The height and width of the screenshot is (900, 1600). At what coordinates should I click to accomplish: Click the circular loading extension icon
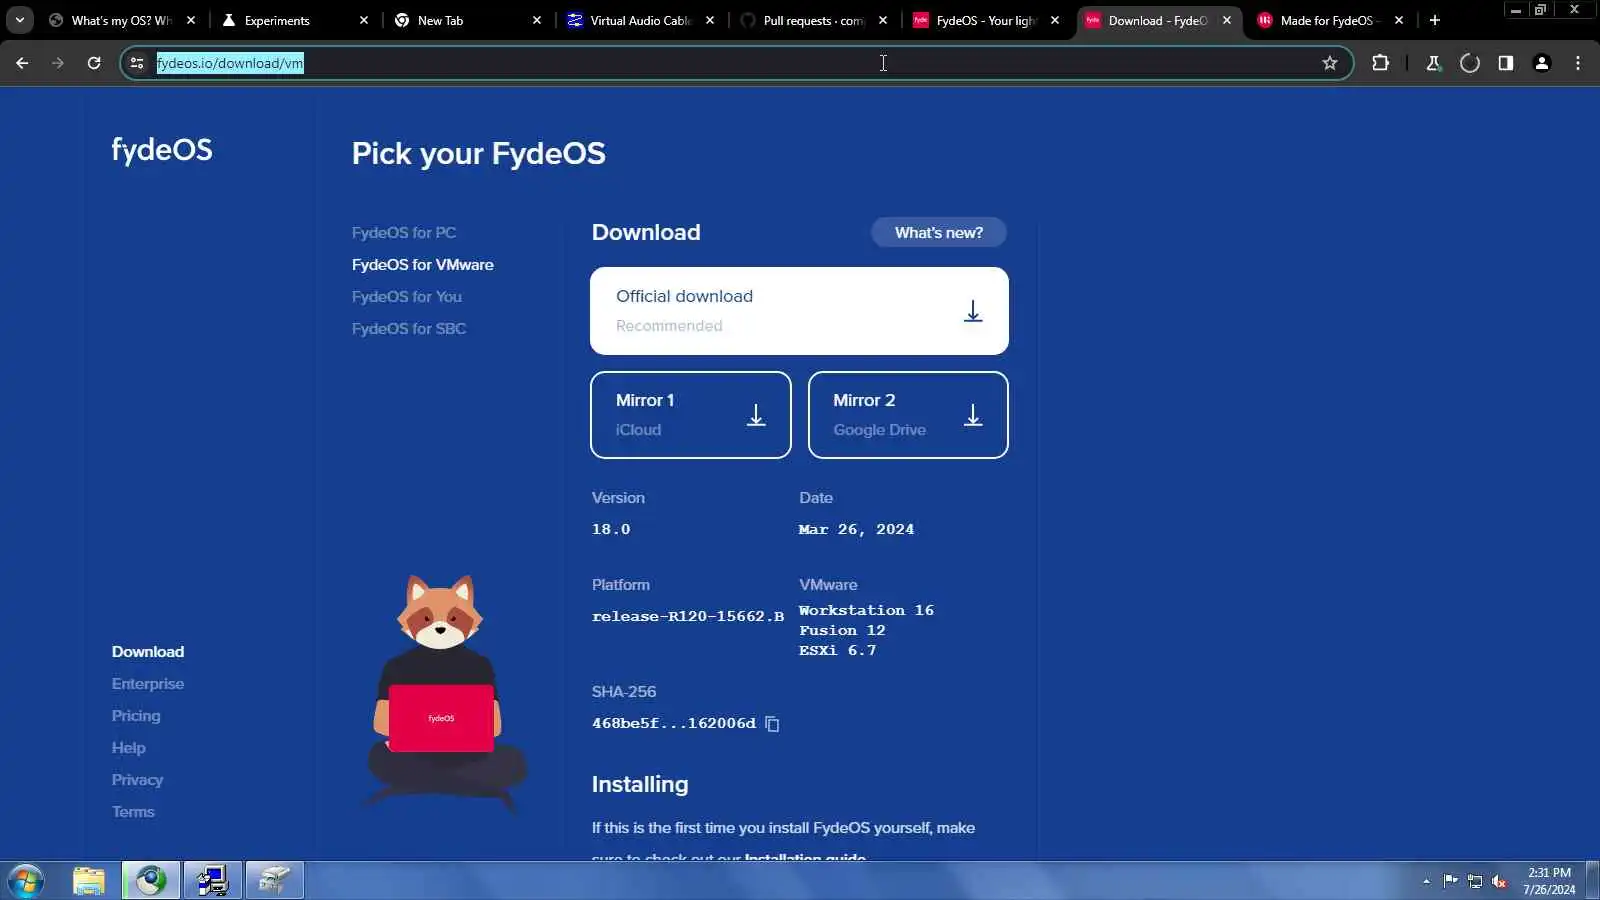click(1470, 63)
